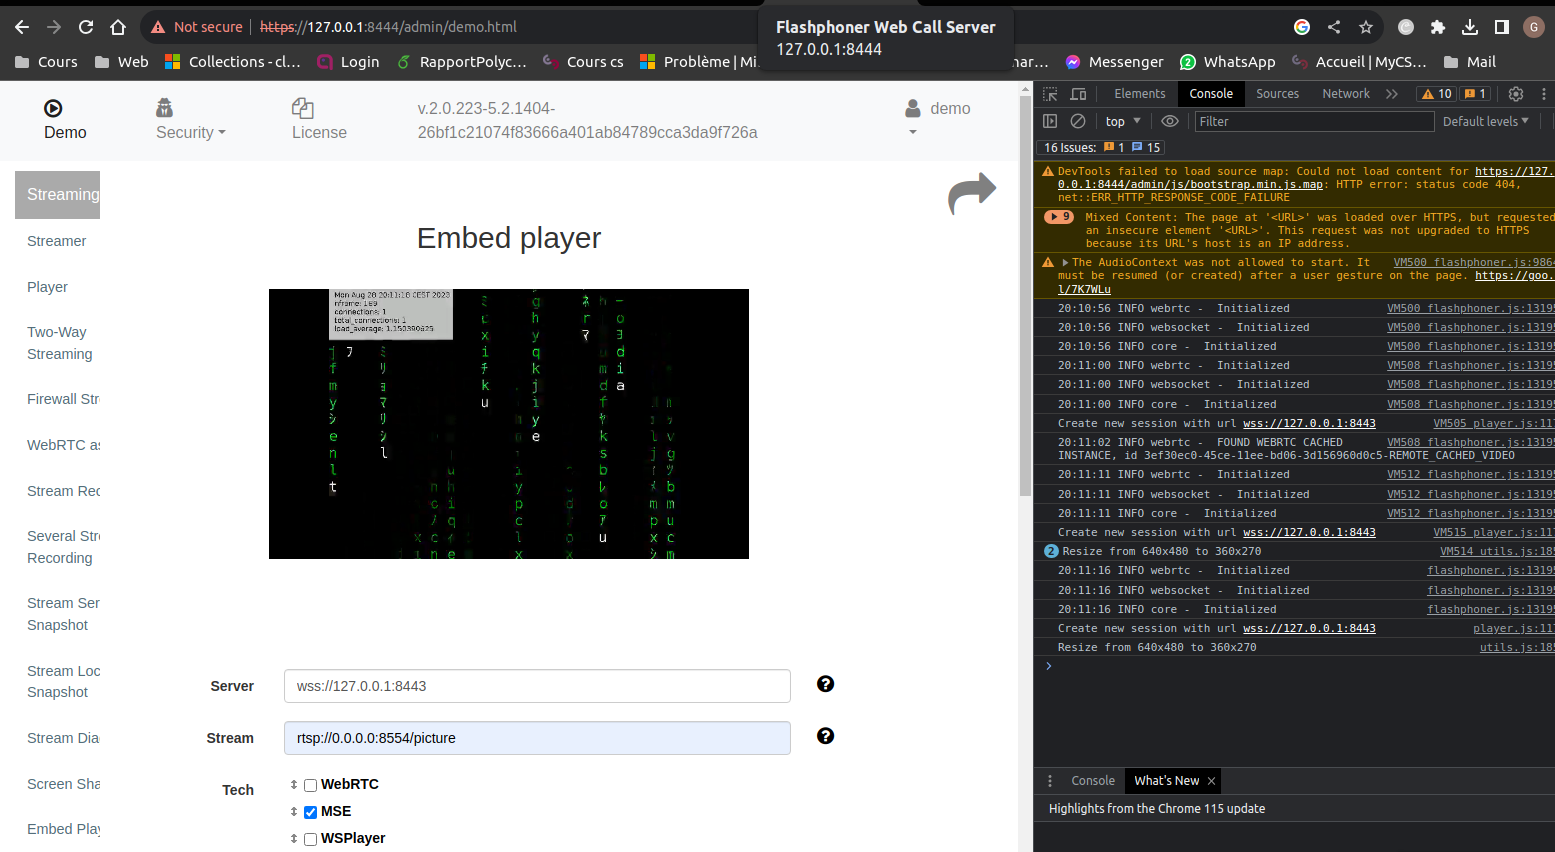Open help icon next to Stream field

[x=825, y=736]
